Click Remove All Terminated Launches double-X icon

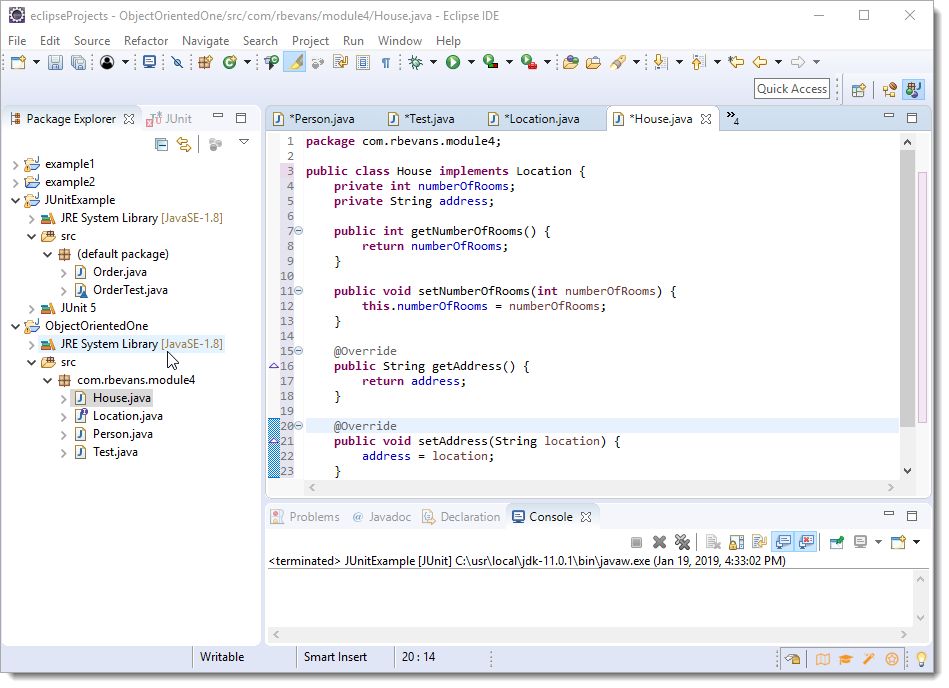683,542
